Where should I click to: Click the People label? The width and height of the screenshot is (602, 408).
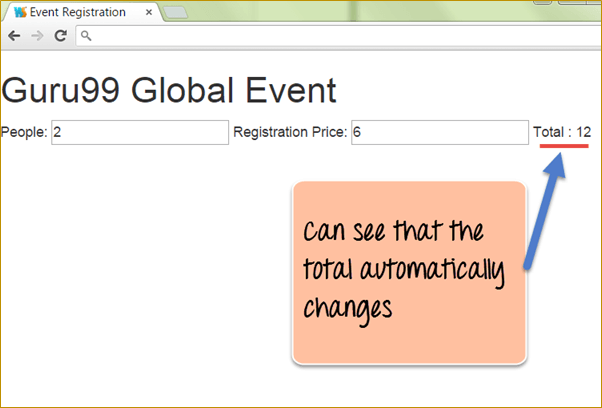[x=25, y=132]
